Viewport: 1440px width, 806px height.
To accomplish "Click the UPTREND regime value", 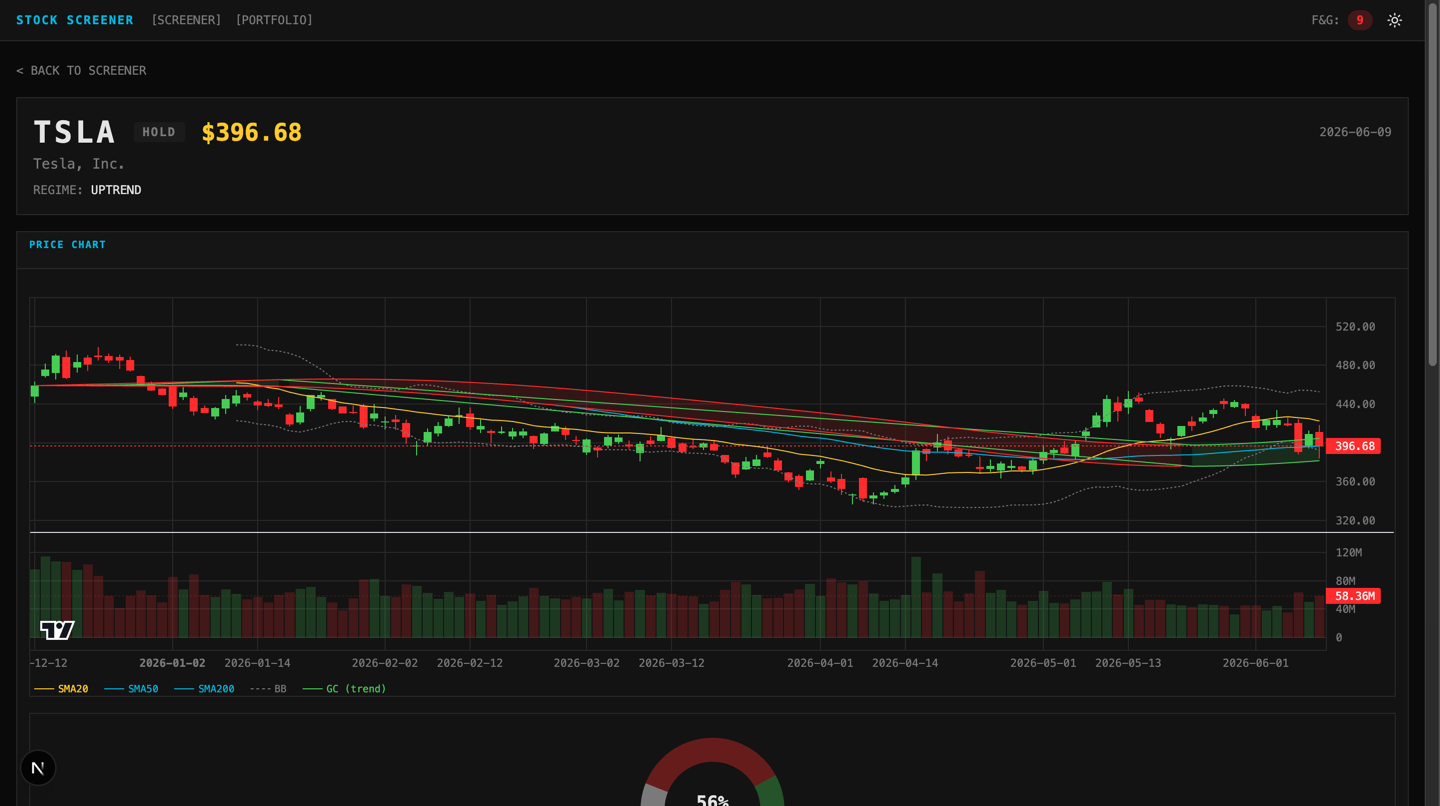I will tap(116, 190).
